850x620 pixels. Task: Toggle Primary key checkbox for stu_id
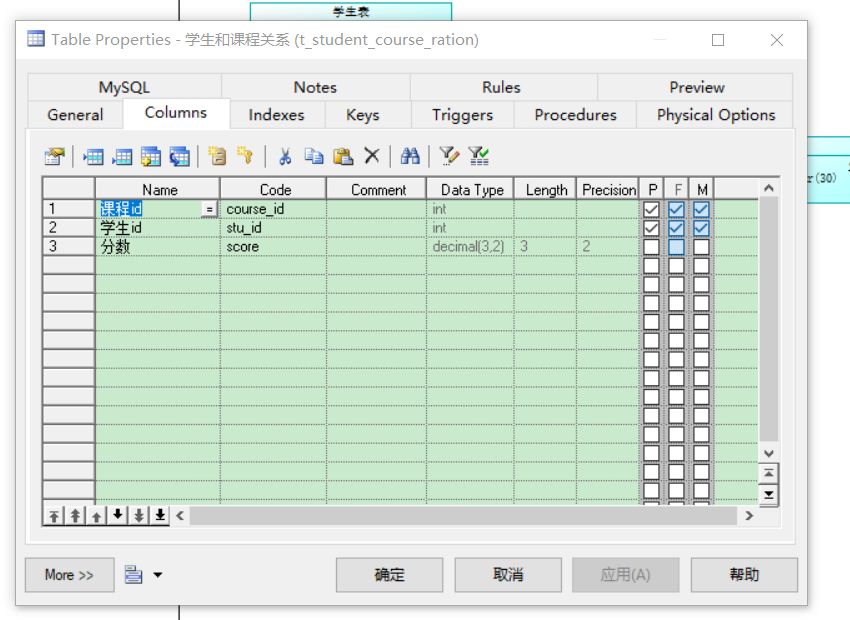point(651,228)
